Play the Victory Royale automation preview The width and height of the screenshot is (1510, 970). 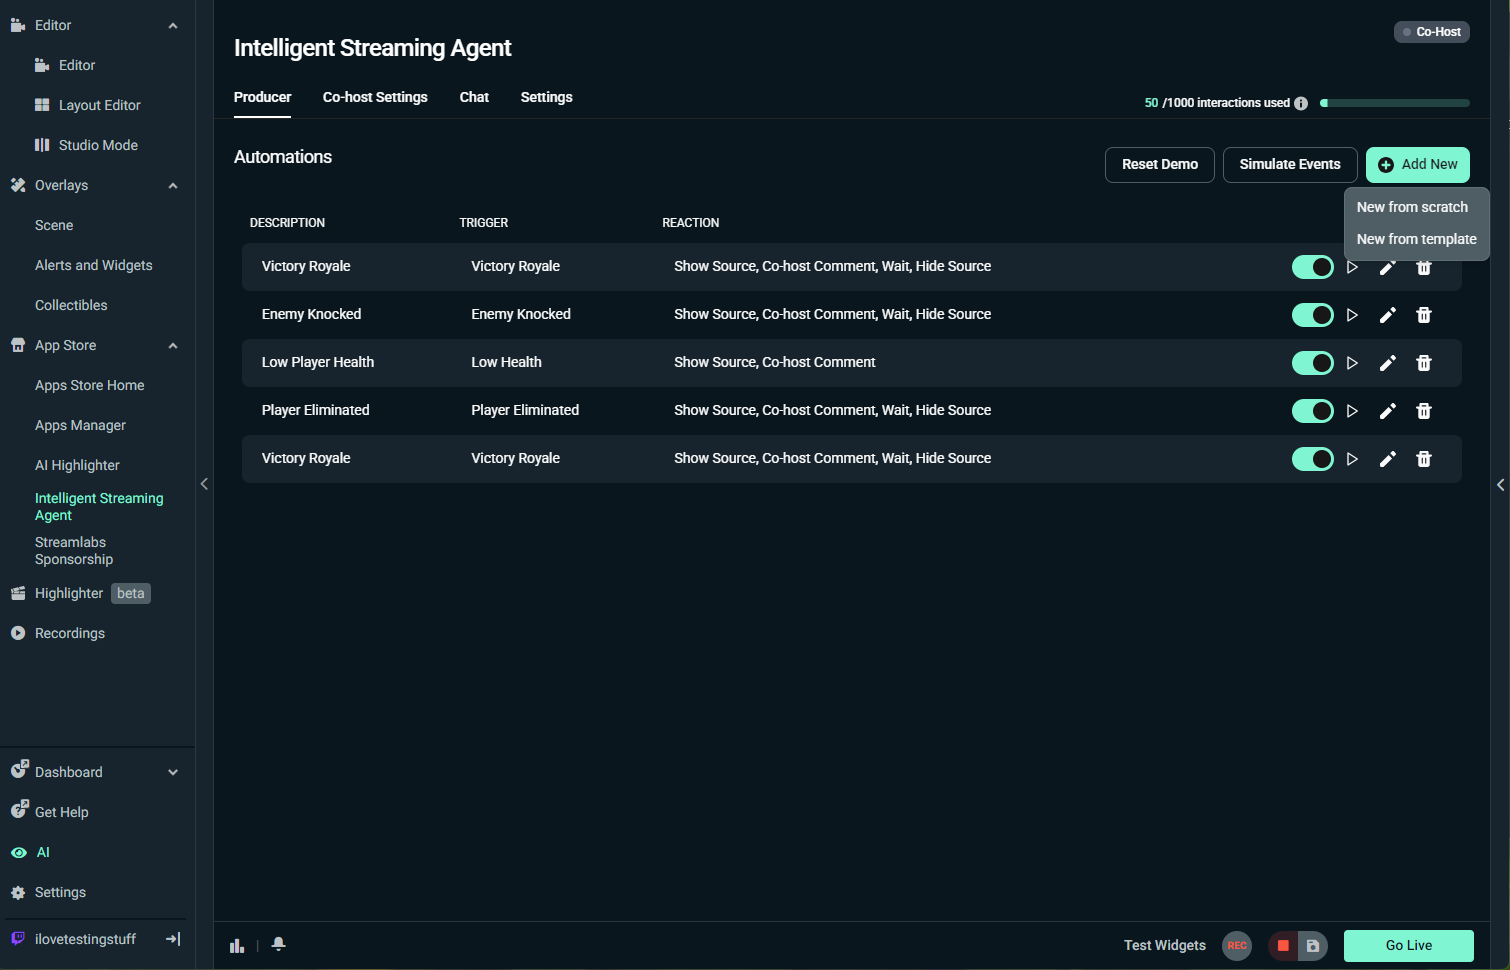coord(1353,267)
